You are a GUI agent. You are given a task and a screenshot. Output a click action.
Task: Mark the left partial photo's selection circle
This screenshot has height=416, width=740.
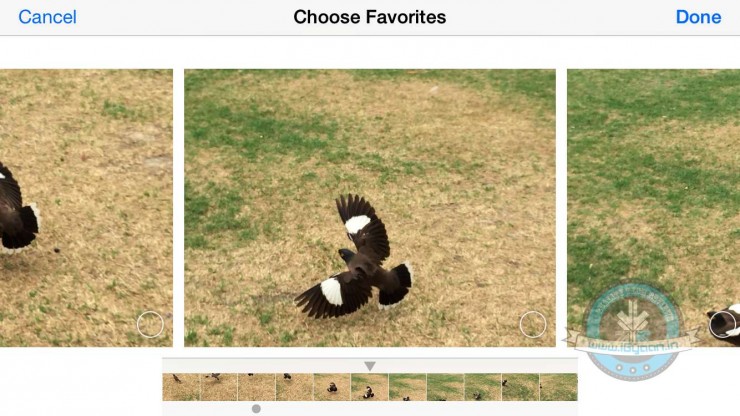[150, 324]
